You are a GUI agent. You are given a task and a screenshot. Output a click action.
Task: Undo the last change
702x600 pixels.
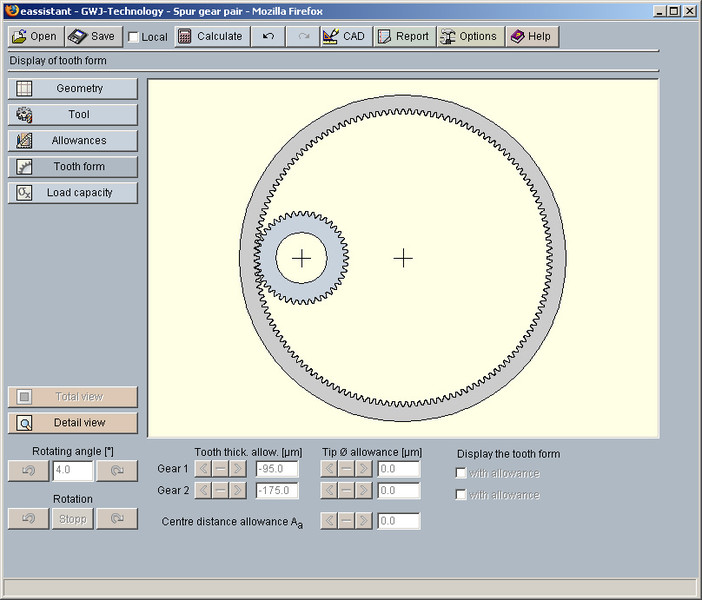coord(267,36)
